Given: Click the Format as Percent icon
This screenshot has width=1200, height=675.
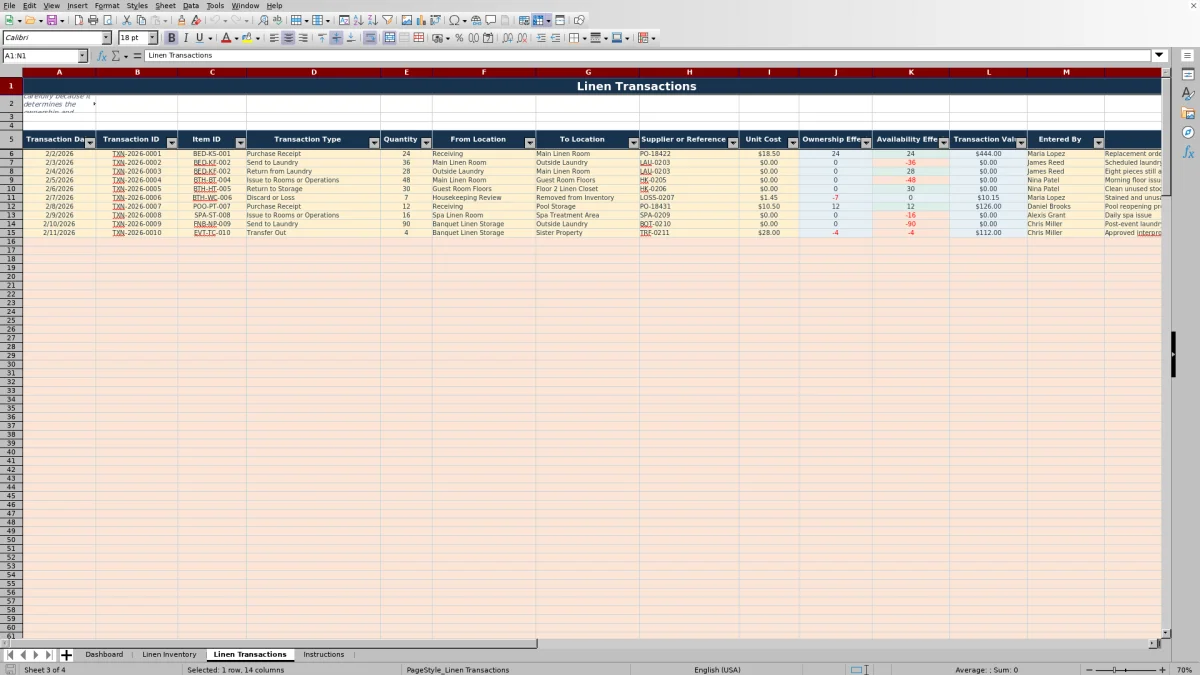Looking at the screenshot, I should pyautogui.click(x=459, y=38).
